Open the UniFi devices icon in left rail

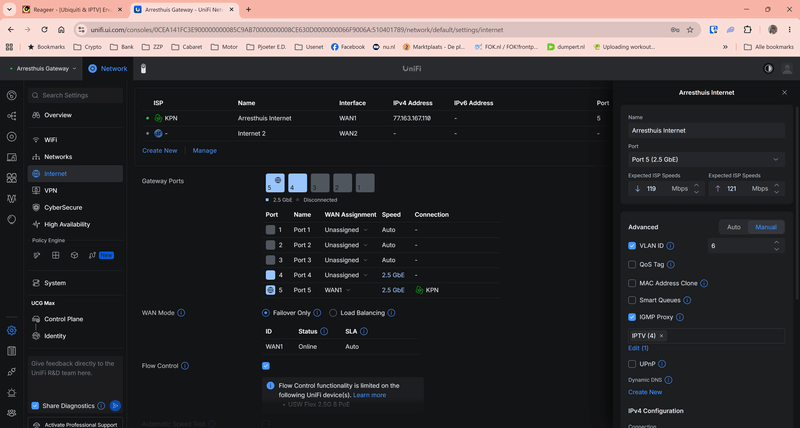pyautogui.click(x=11, y=137)
